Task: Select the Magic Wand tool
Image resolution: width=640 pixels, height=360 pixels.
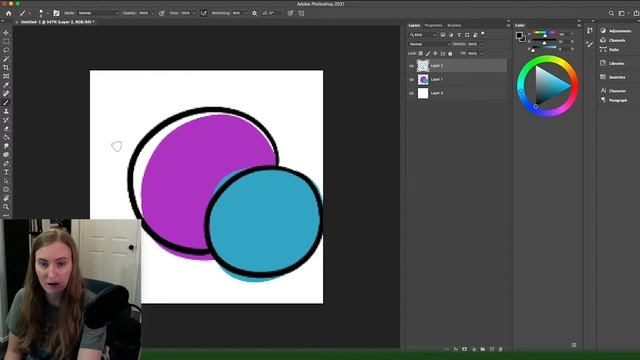Action: point(6,59)
